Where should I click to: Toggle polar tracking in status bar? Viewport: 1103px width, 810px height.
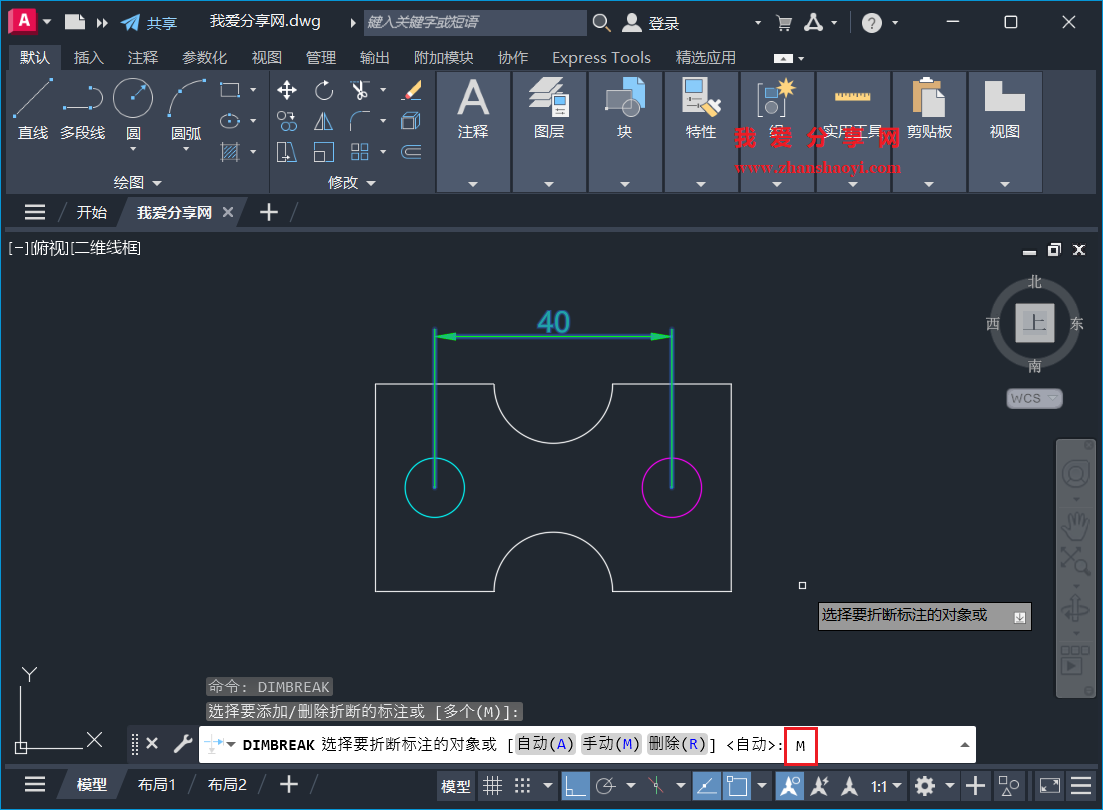606,786
